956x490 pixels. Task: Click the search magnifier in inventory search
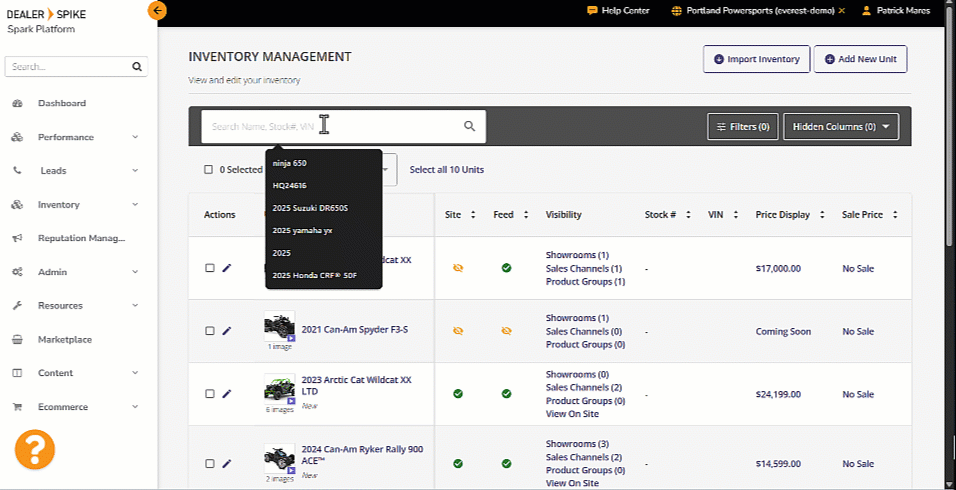(469, 127)
